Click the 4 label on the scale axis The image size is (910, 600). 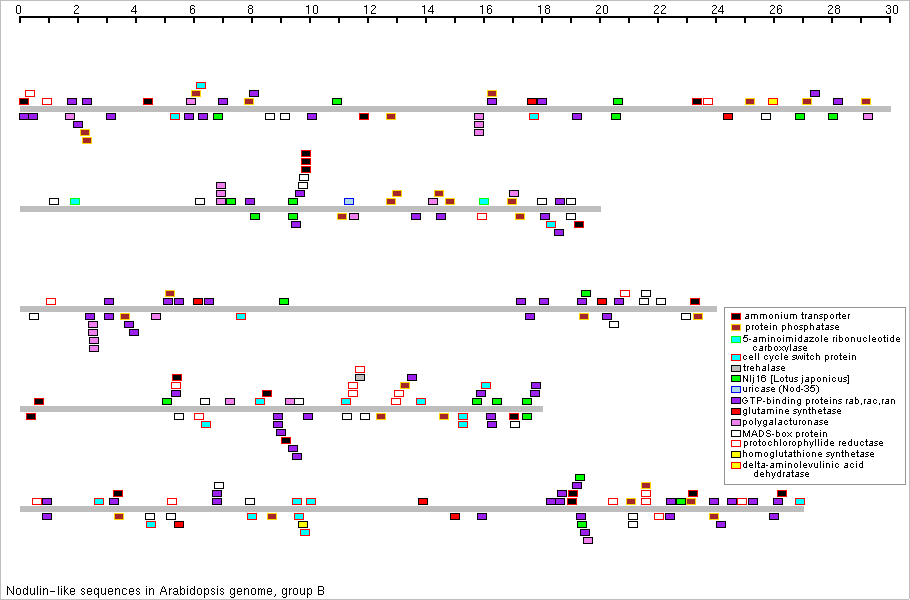[x=135, y=10]
